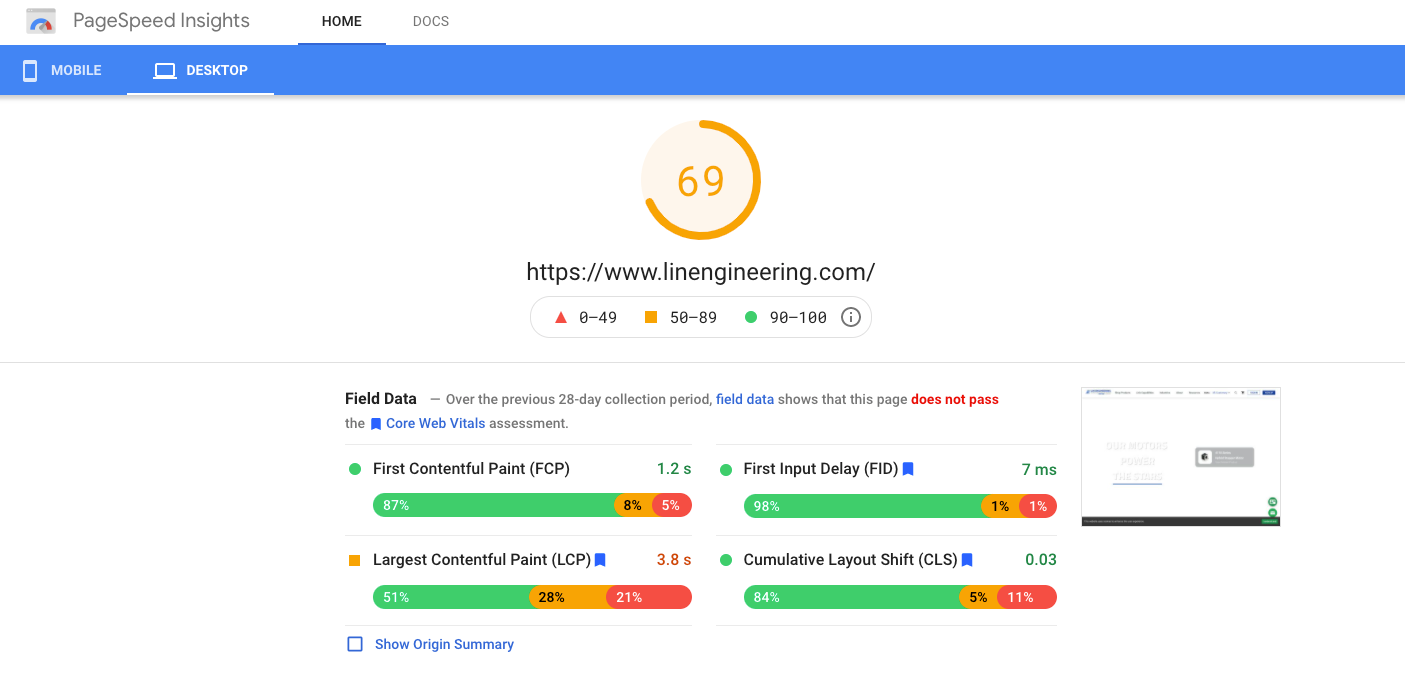The width and height of the screenshot is (1405, 673).
Task: Click the bookmark icon next to LCP
Action: click(x=600, y=560)
